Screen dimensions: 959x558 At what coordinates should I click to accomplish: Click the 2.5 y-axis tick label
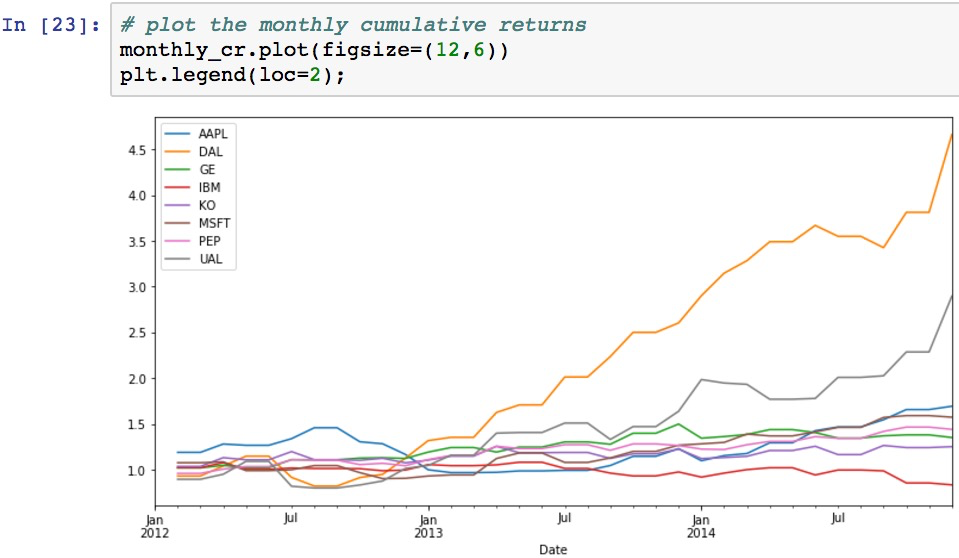[x=135, y=333]
